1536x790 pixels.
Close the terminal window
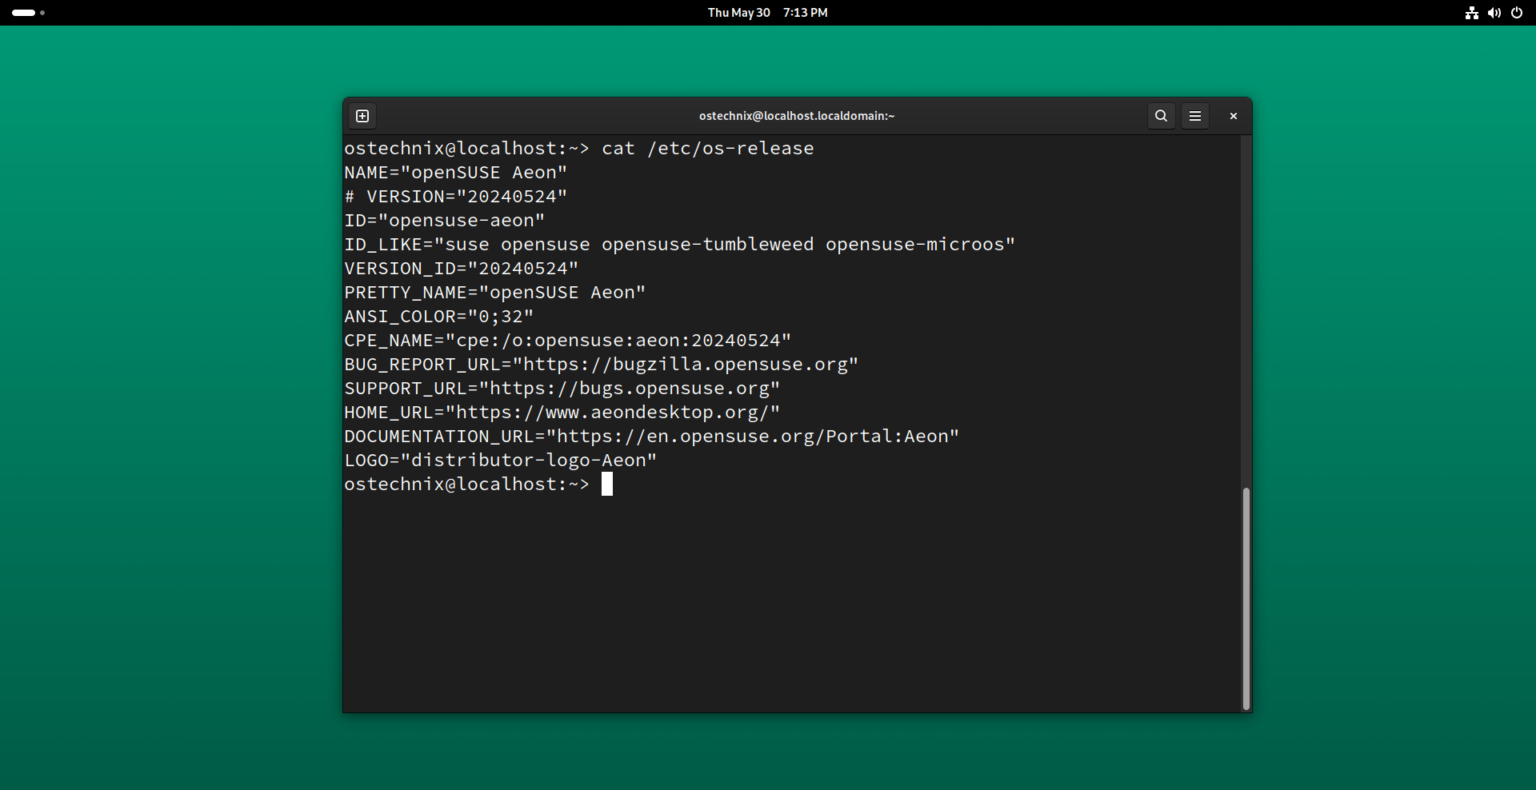(x=1232, y=115)
